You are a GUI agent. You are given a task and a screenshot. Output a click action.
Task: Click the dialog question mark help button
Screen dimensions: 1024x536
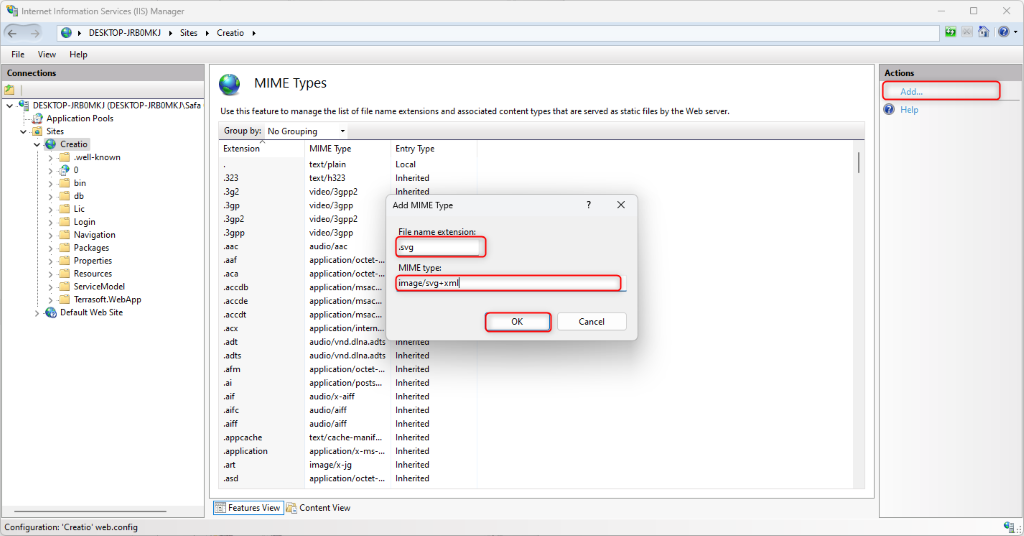(588, 205)
